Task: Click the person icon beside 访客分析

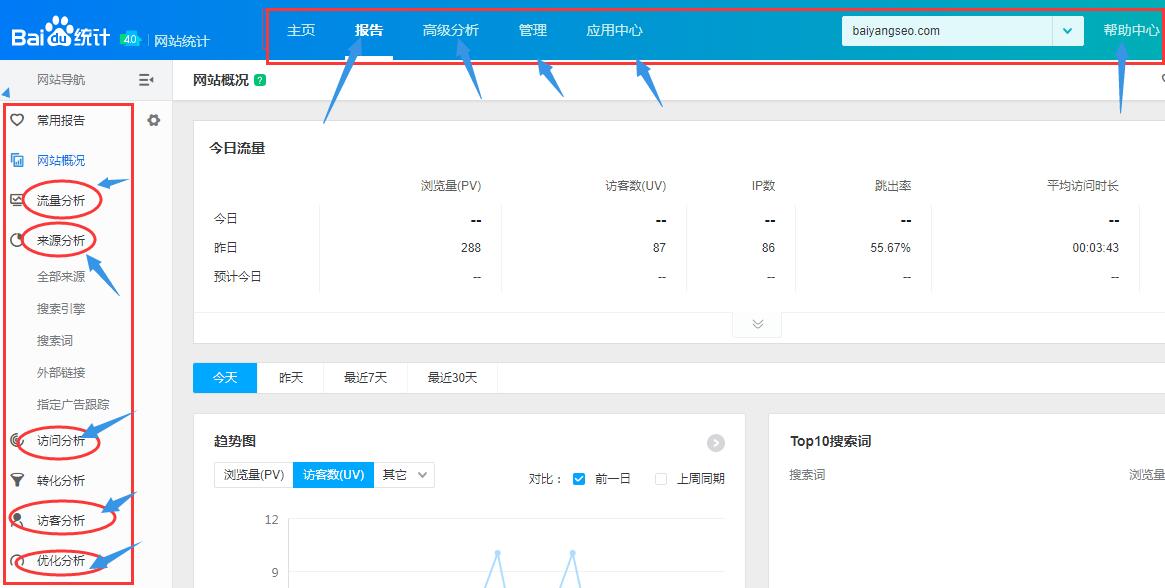Action: [17, 520]
